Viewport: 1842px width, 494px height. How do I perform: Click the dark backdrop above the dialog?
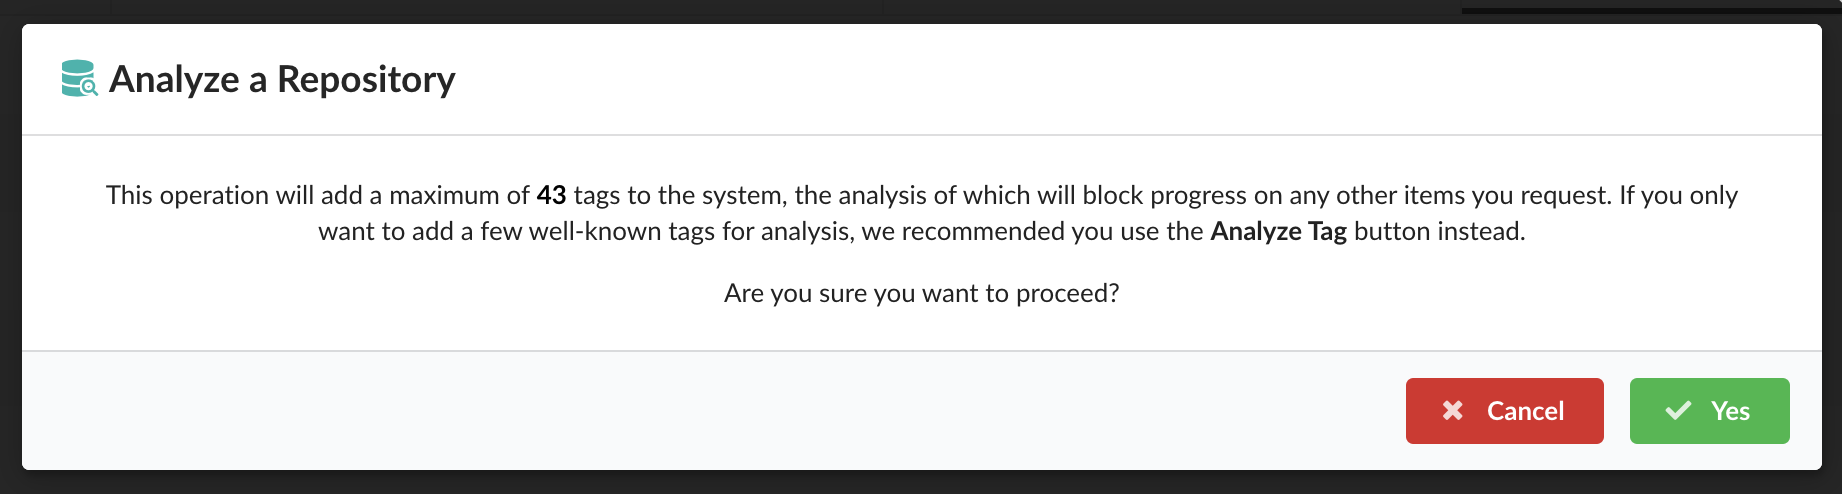[x=700, y=10]
